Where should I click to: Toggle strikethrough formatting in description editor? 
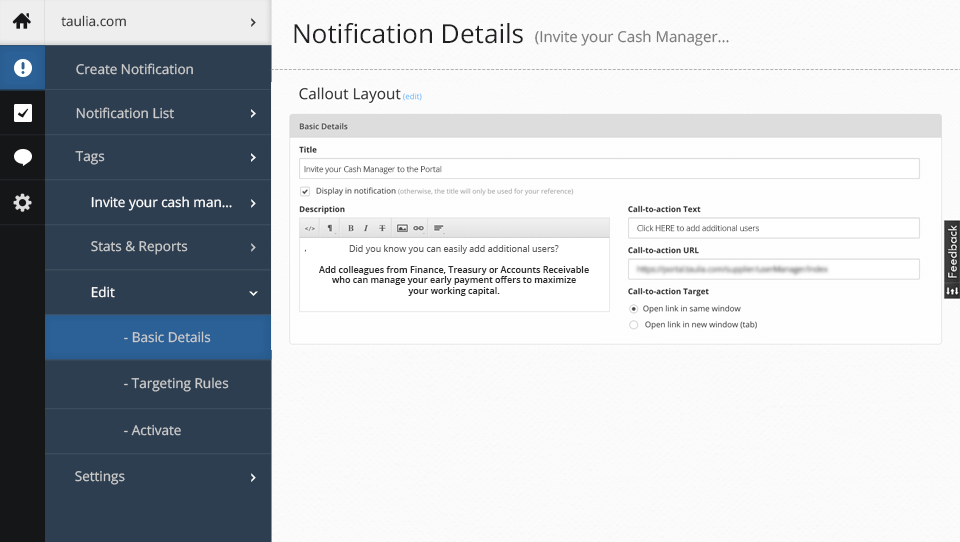coord(382,228)
